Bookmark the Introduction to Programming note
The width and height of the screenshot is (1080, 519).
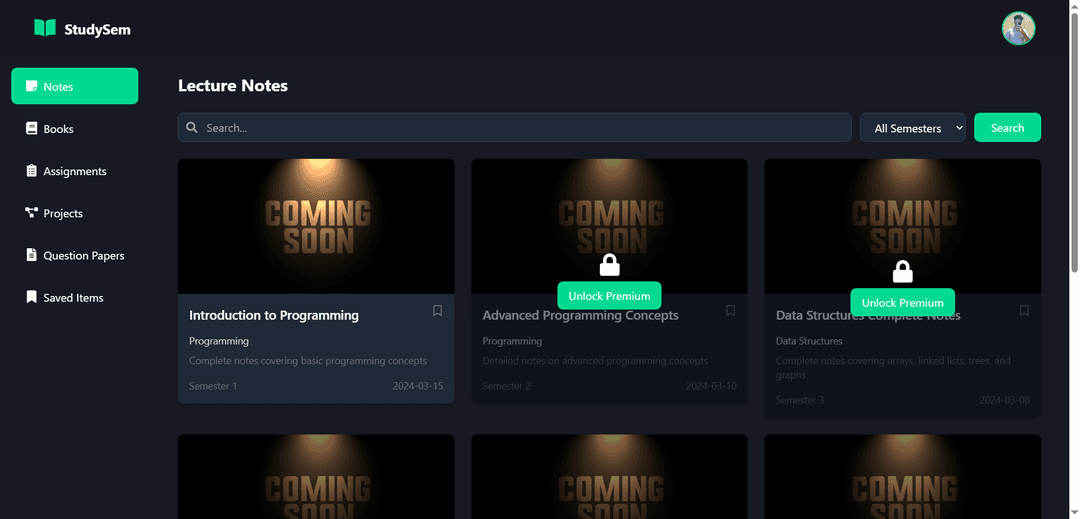(x=437, y=311)
